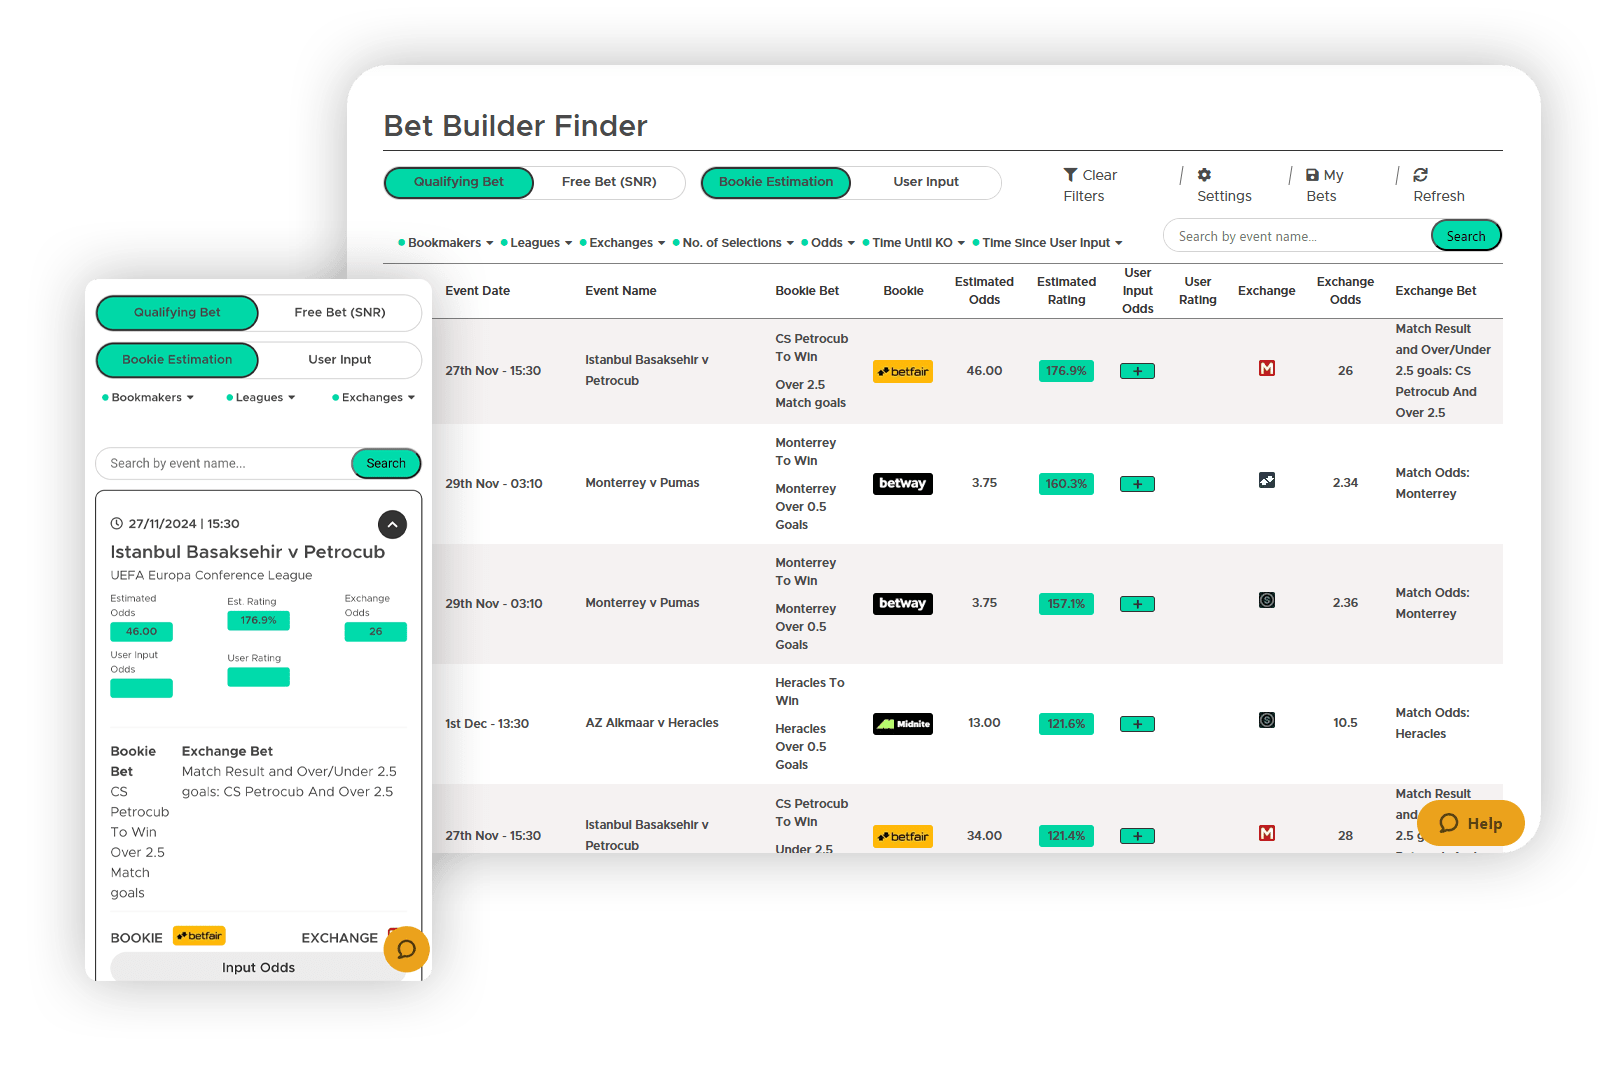Screen dimensions: 1600x1080
Task: Click the Settings gear icon
Action: click(x=1204, y=174)
